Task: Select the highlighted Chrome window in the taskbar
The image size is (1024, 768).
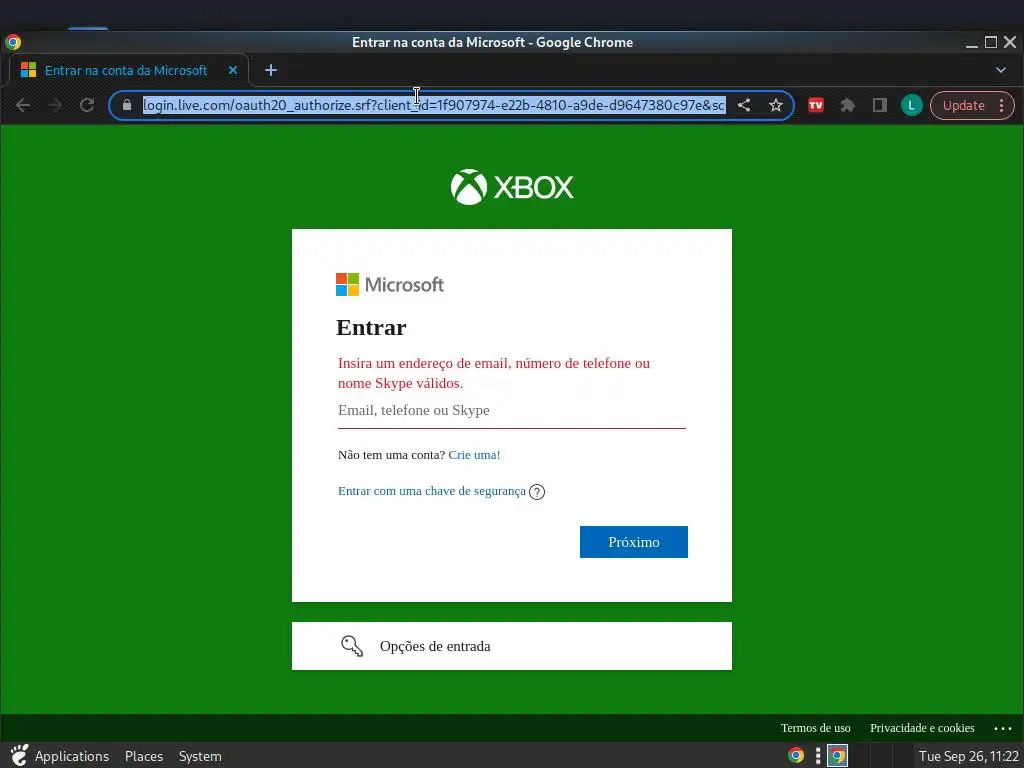Action: pos(837,756)
